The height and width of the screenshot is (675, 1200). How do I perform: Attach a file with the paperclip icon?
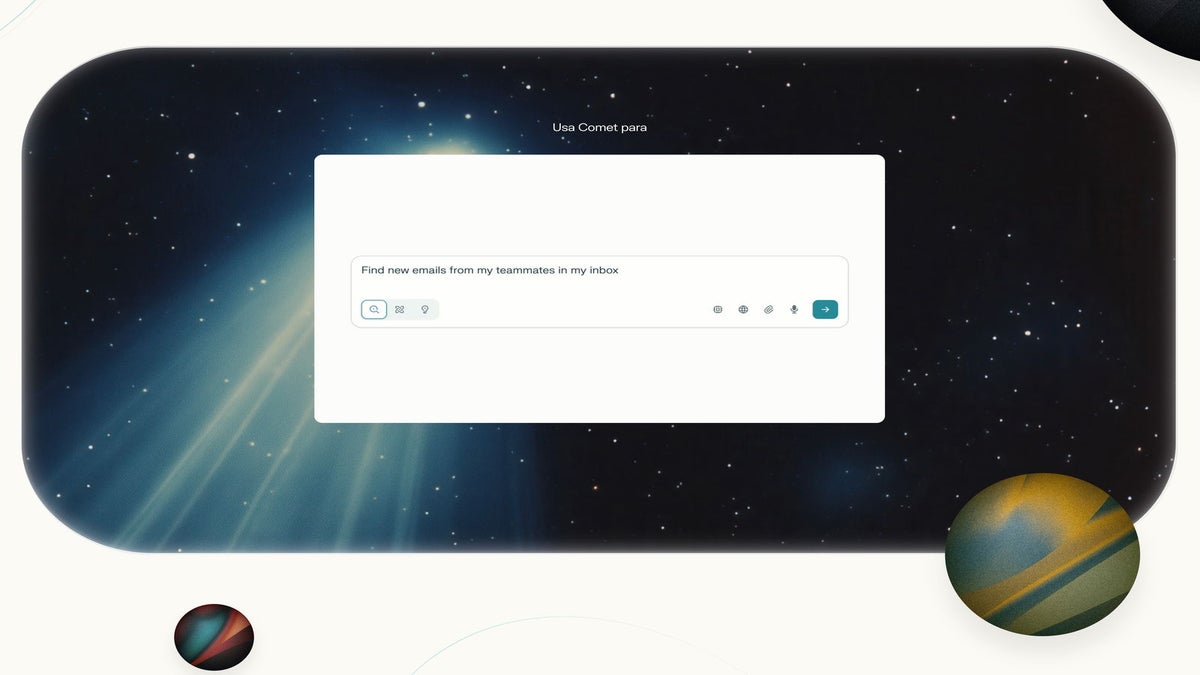click(x=768, y=310)
